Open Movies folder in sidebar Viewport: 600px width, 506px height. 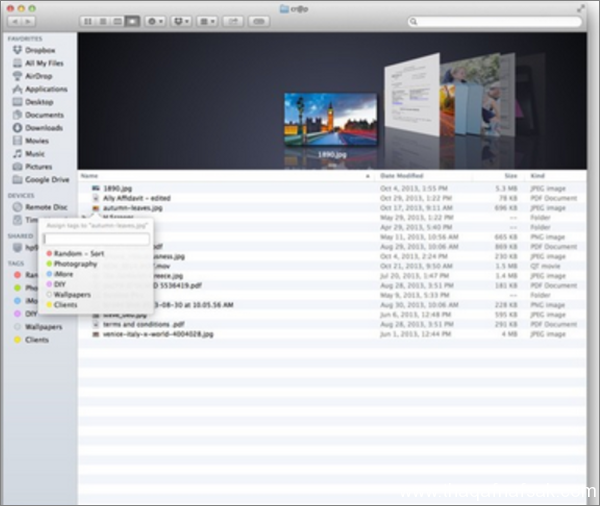tap(31, 141)
